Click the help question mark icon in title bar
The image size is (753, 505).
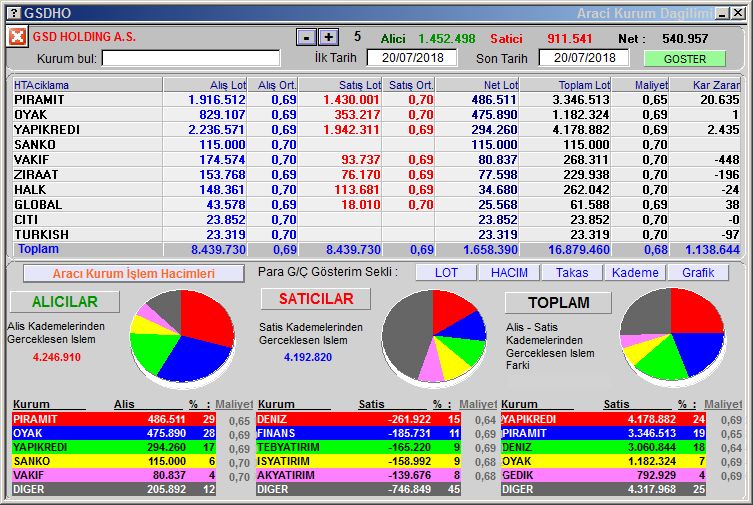(14, 13)
